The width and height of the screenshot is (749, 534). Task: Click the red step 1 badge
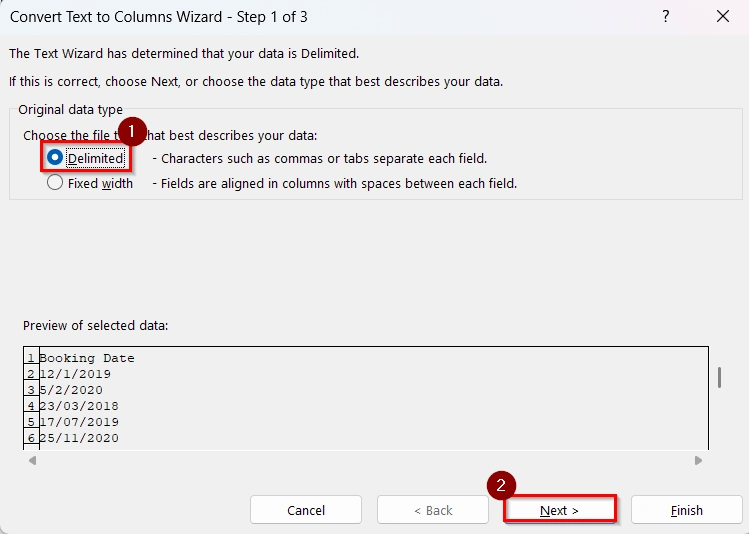(133, 132)
